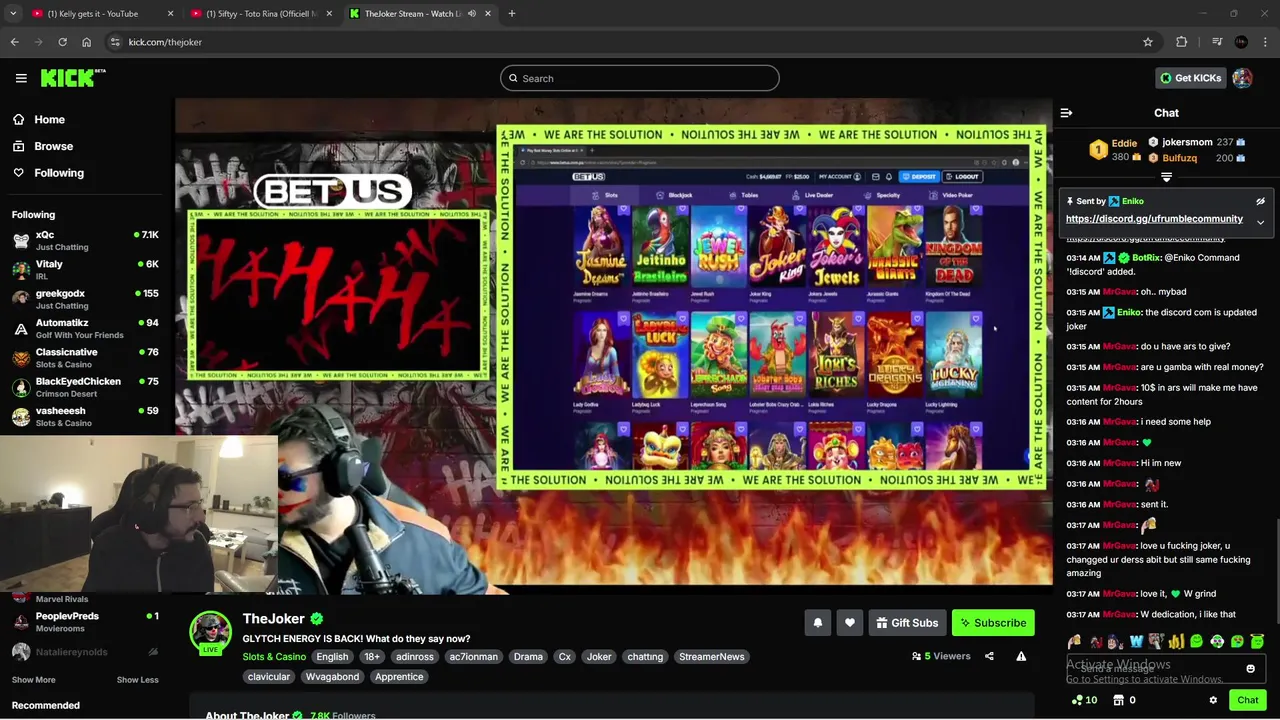Bookmark this page with star
The width and height of the screenshot is (1280, 720).
click(x=1148, y=42)
